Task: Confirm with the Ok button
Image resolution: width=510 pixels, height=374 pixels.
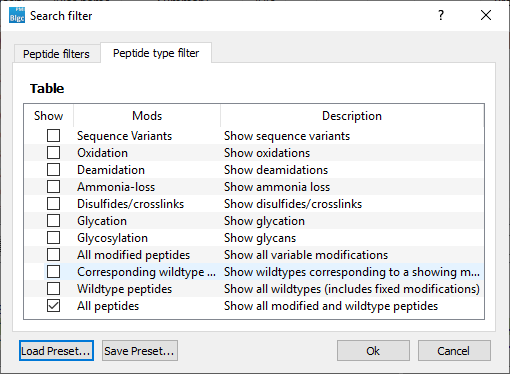Action: [x=373, y=351]
